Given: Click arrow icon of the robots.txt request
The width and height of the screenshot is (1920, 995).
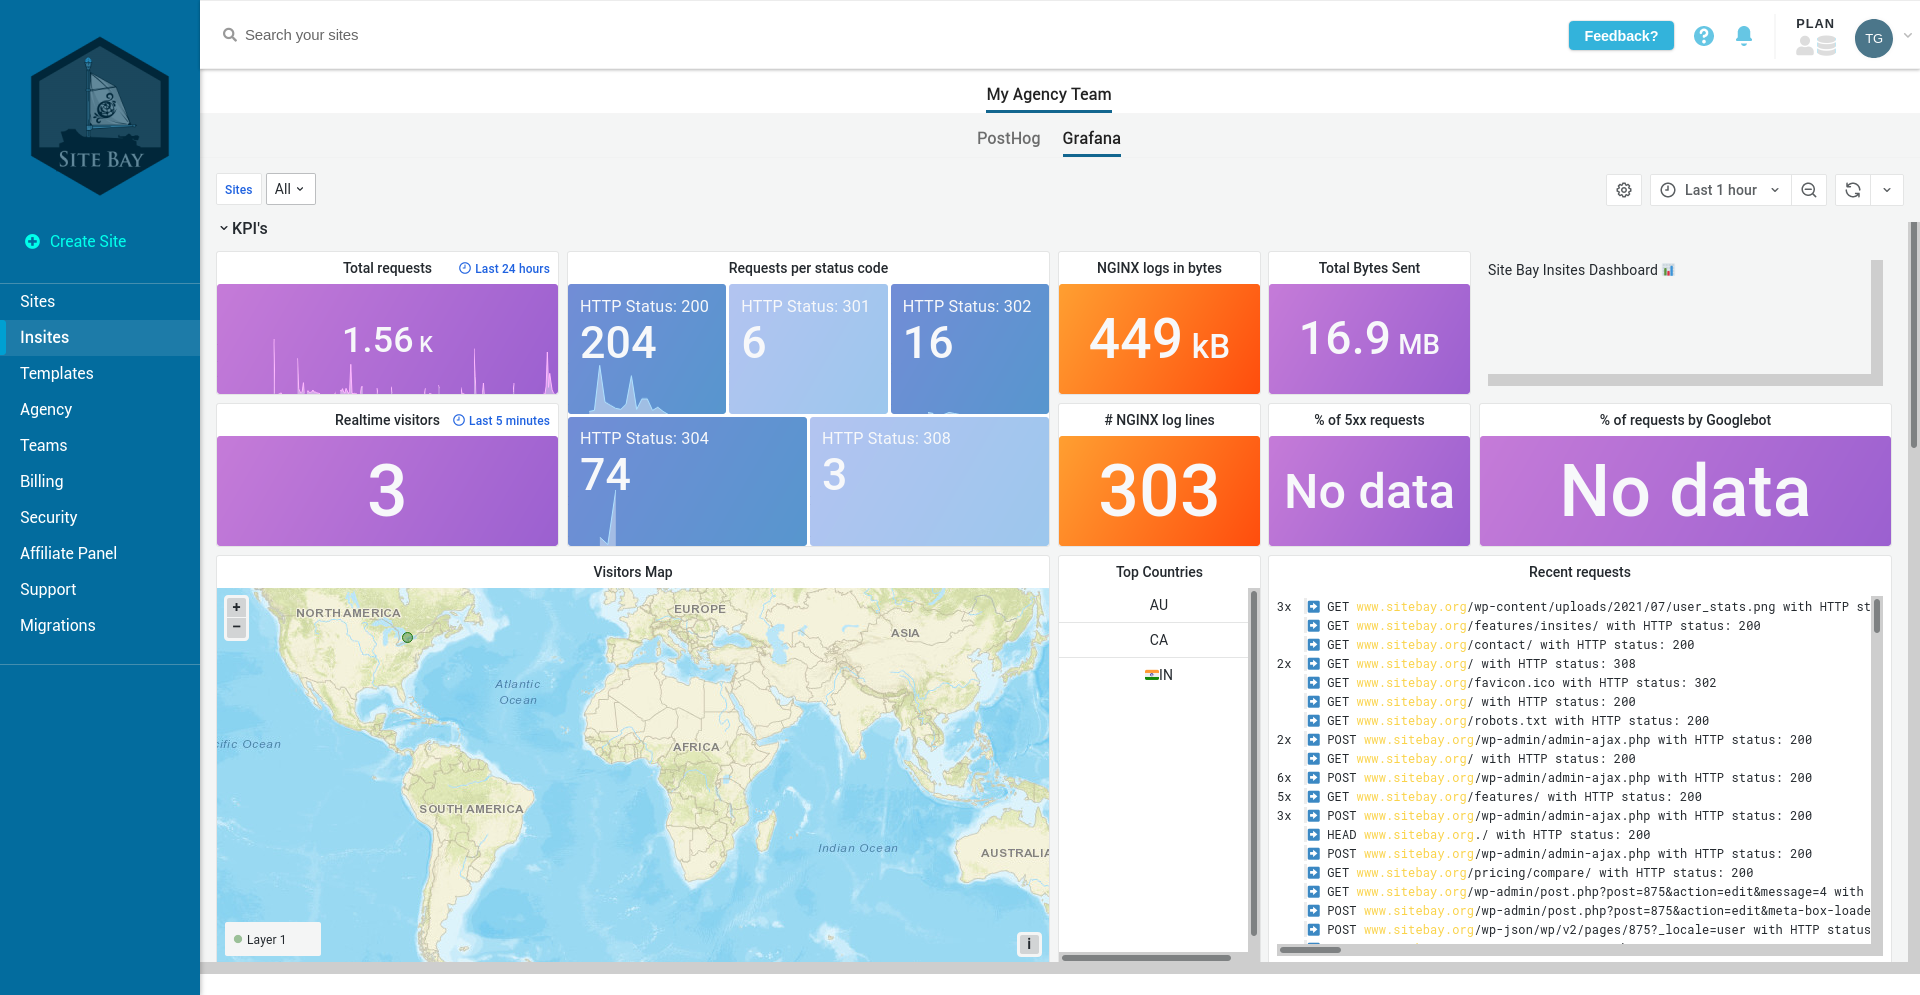Looking at the screenshot, I should (x=1314, y=721).
